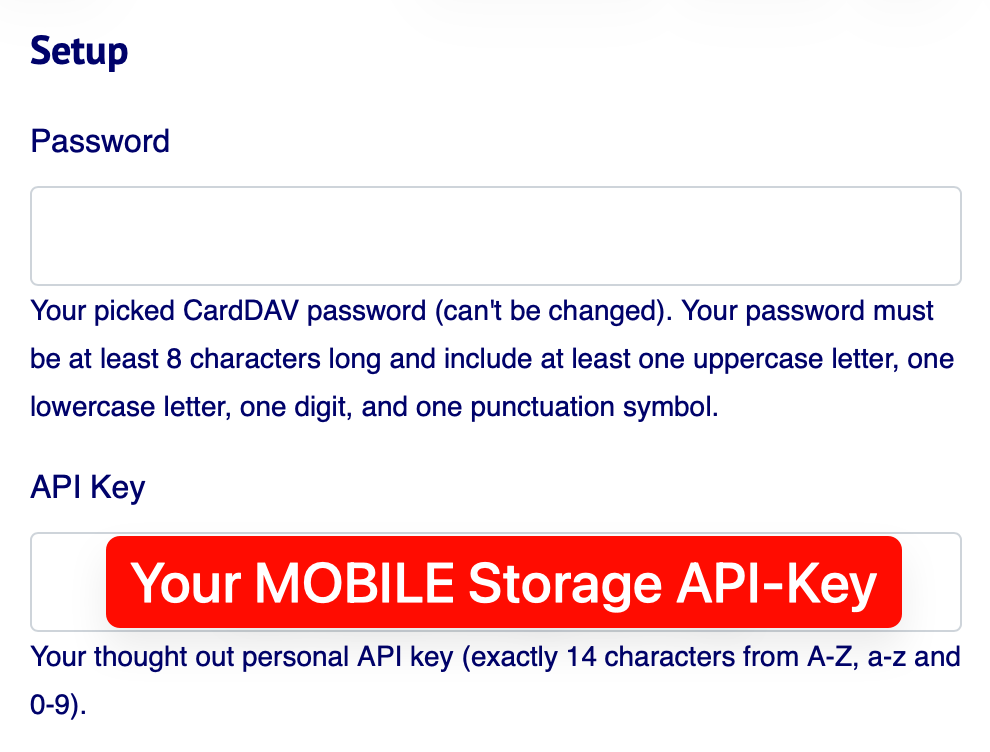Click inside the Password input field
The width and height of the screenshot is (990, 752).
point(495,236)
